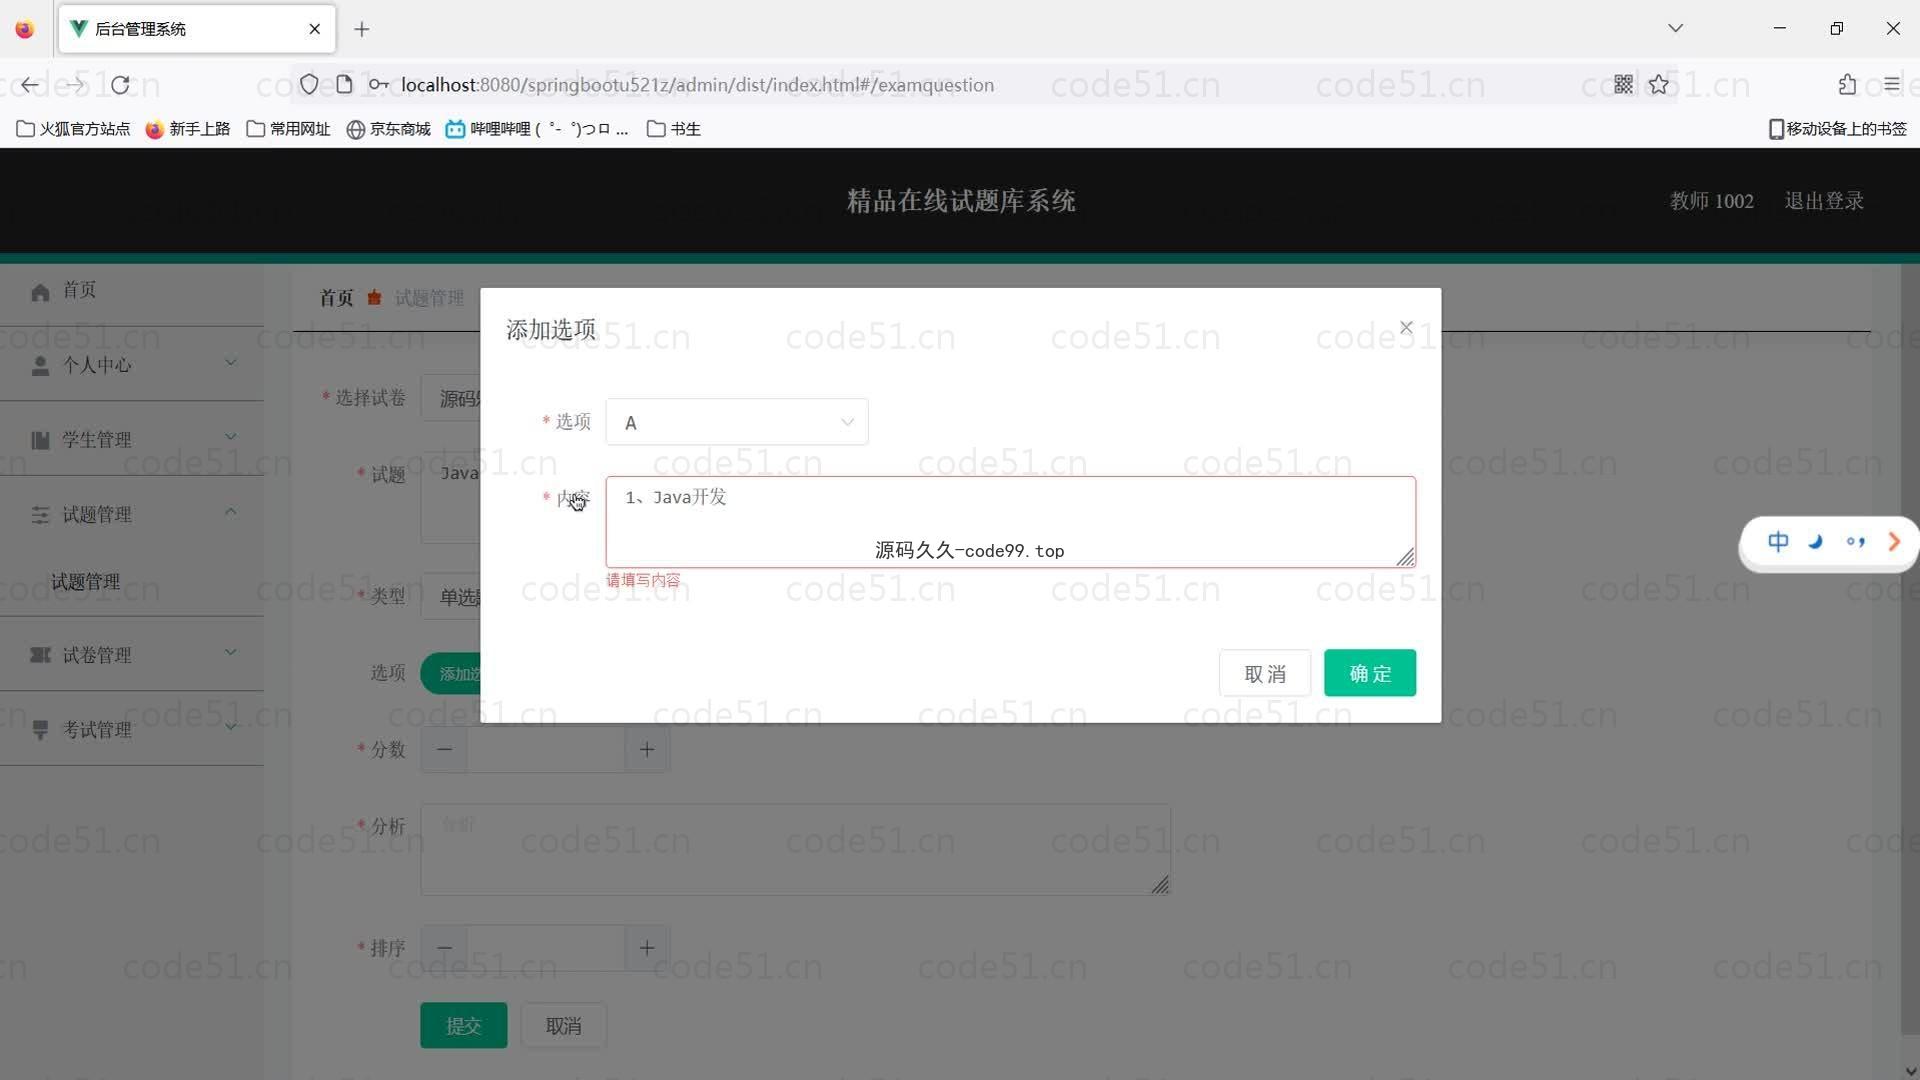Open 常用网址 bookmark folder
This screenshot has width=1920, height=1080.
click(288, 129)
